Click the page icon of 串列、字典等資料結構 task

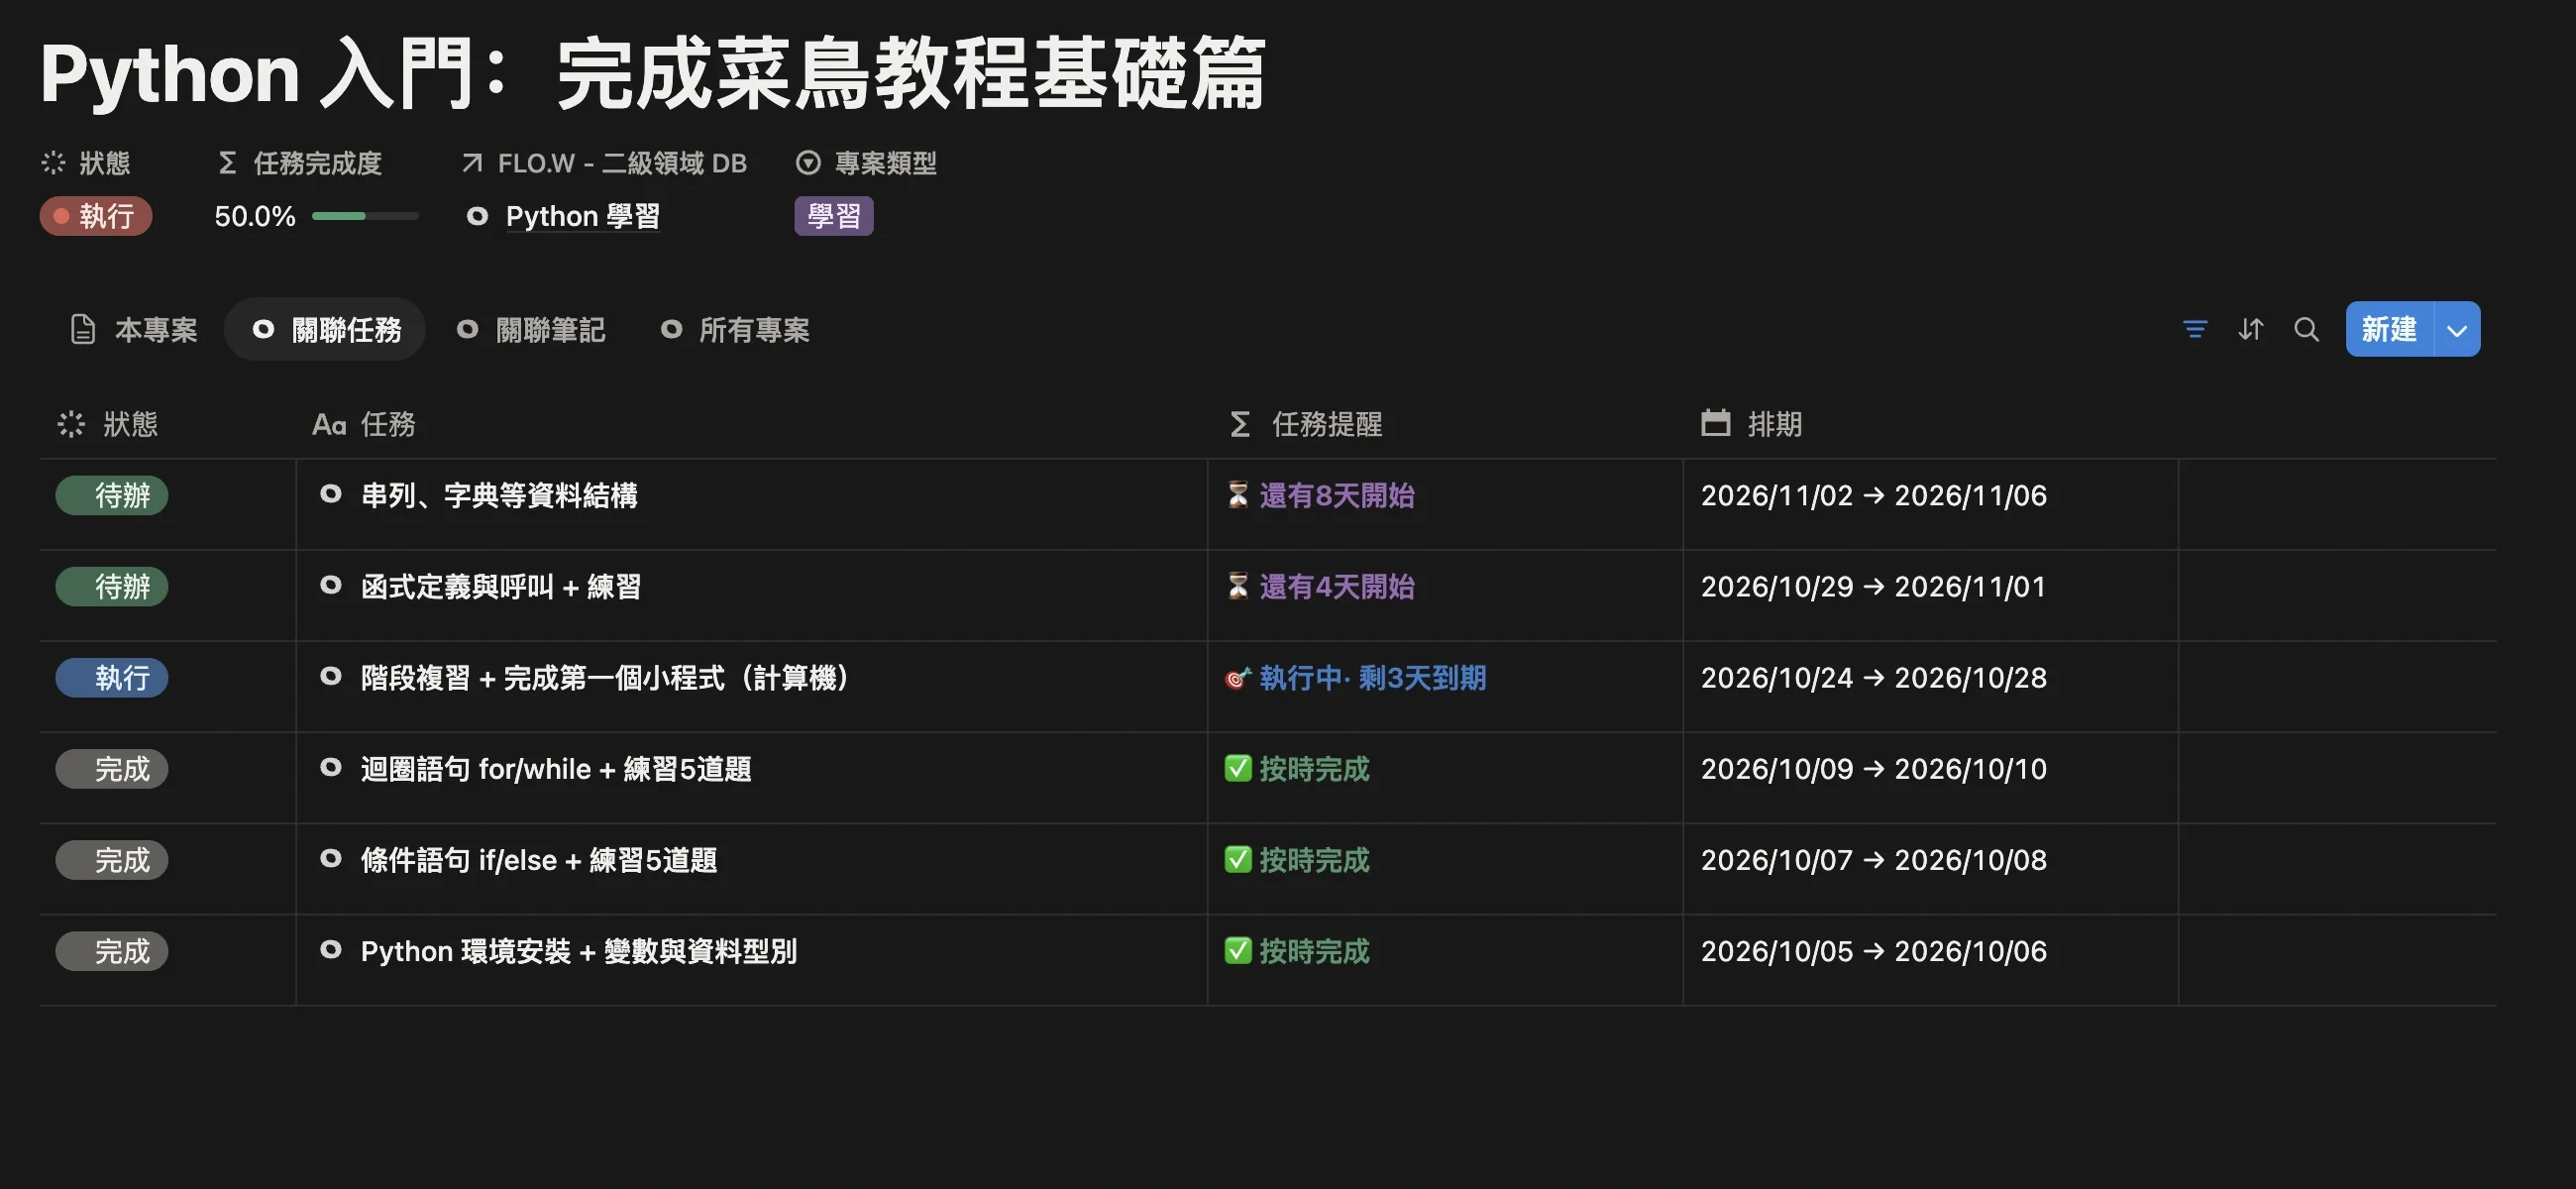pyautogui.click(x=330, y=494)
